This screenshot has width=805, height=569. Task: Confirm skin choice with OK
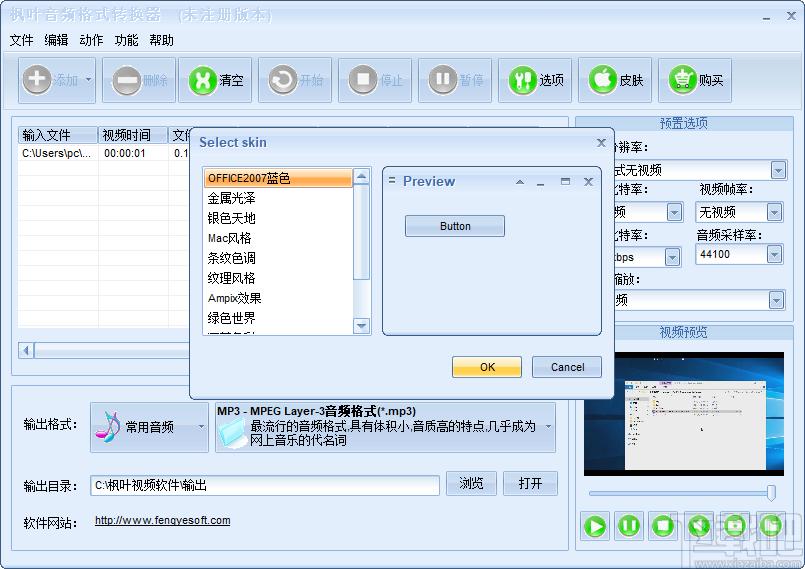coord(487,367)
